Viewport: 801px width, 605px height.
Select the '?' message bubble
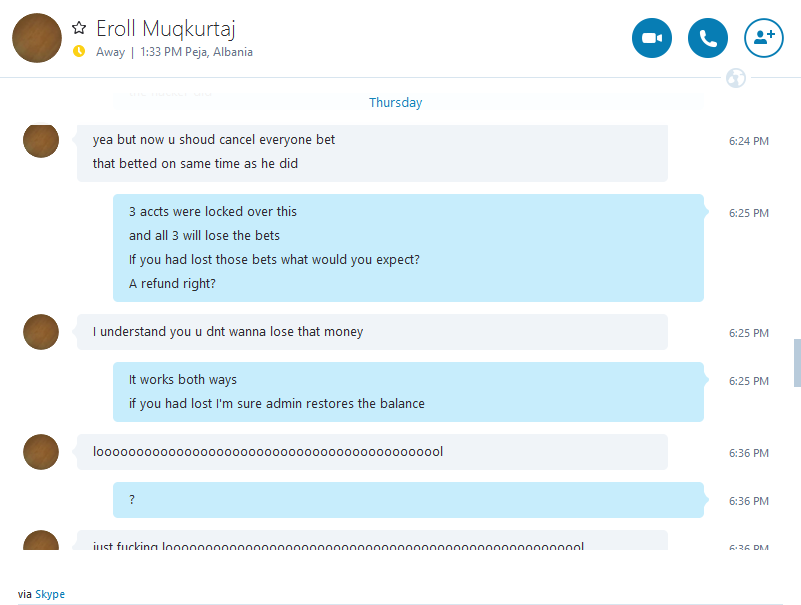pos(408,500)
